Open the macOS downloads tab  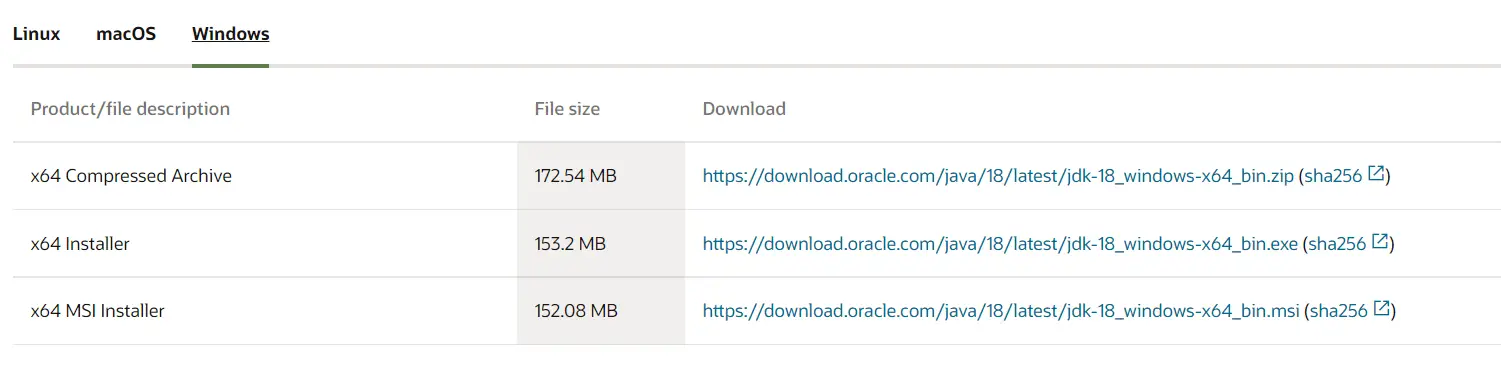[x=126, y=34]
